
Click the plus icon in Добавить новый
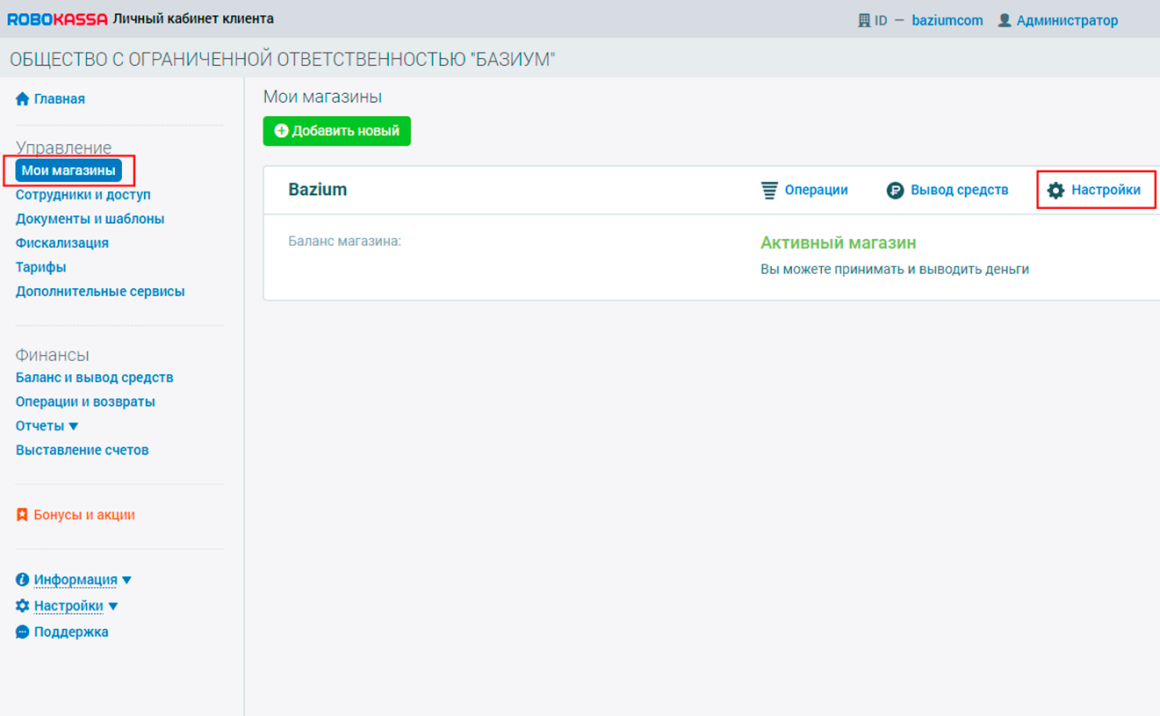pos(281,131)
